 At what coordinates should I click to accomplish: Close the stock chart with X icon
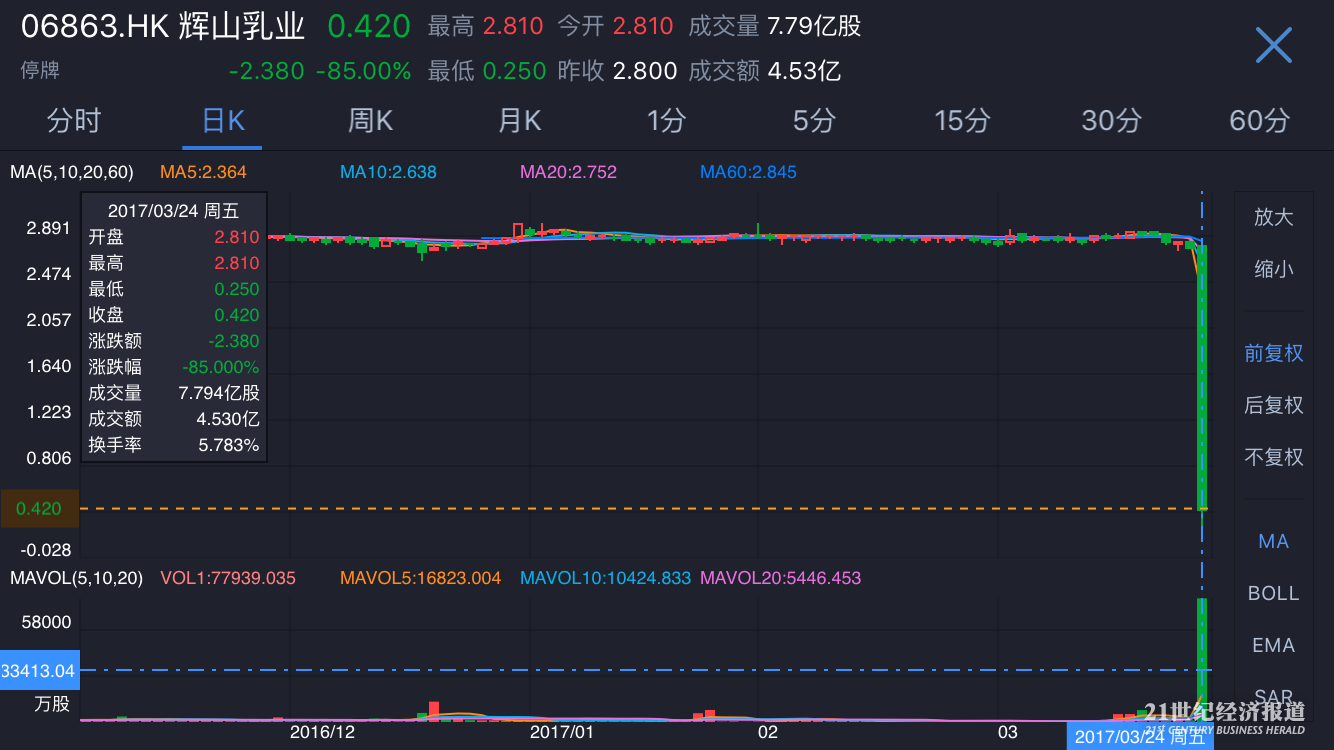[x=1273, y=45]
